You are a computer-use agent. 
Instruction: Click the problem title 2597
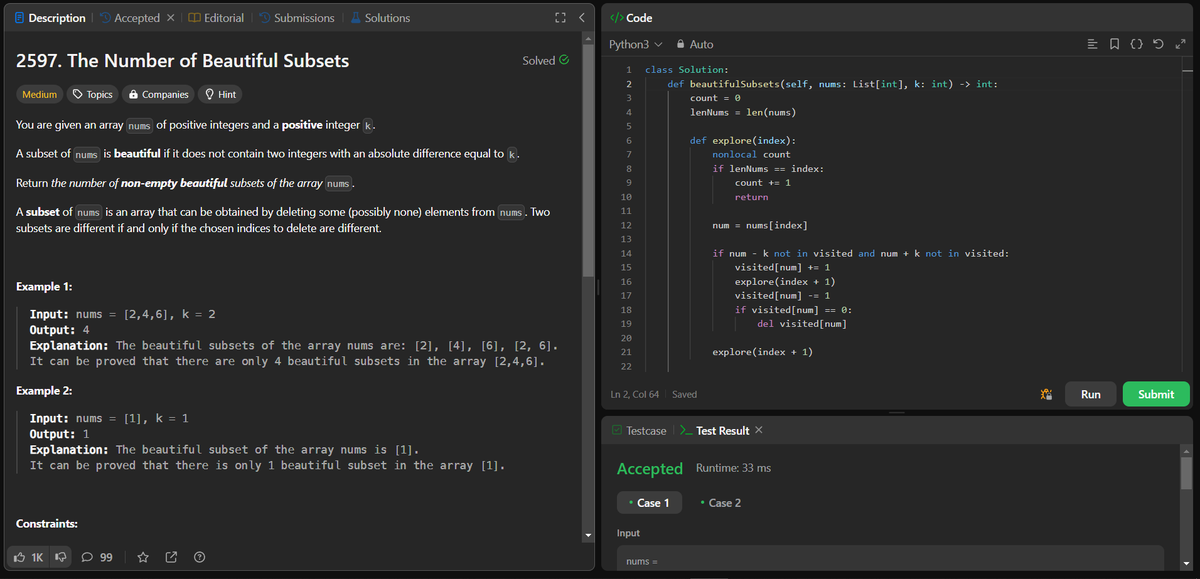pos(183,60)
